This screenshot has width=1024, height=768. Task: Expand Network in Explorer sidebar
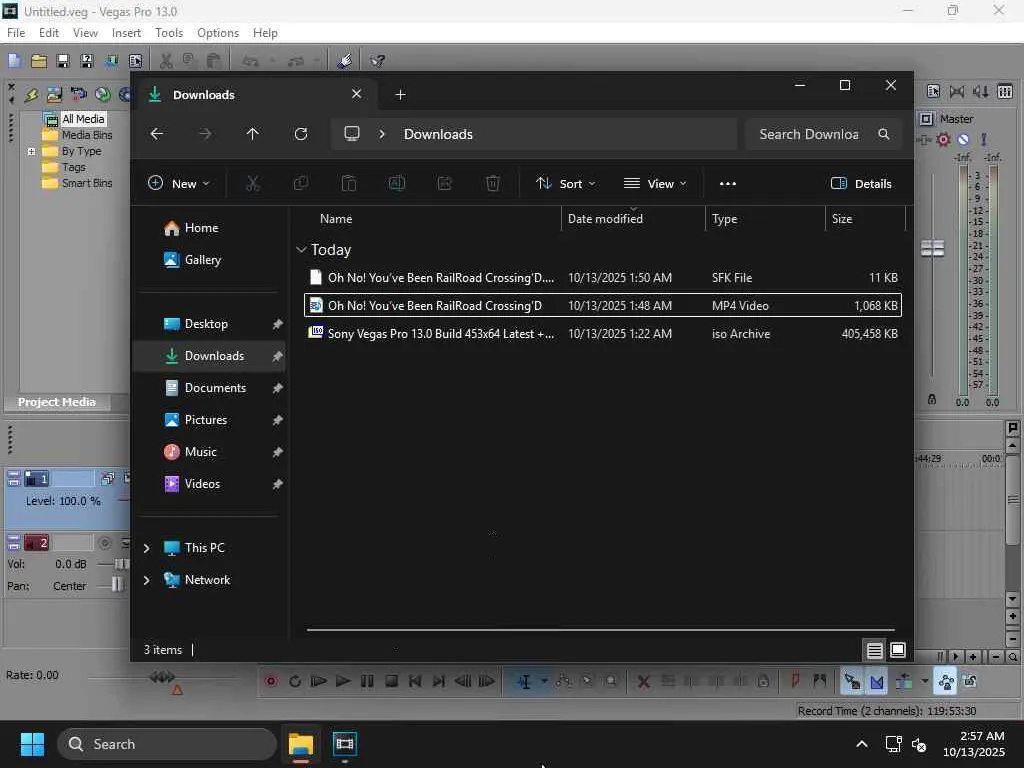(x=147, y=580)
